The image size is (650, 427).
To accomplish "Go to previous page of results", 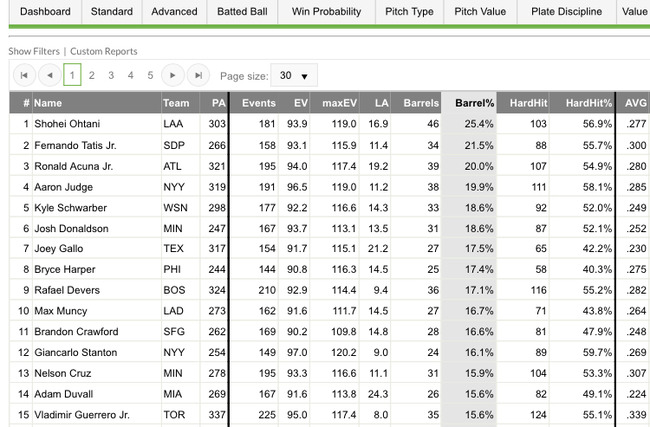I will [49, 75].
